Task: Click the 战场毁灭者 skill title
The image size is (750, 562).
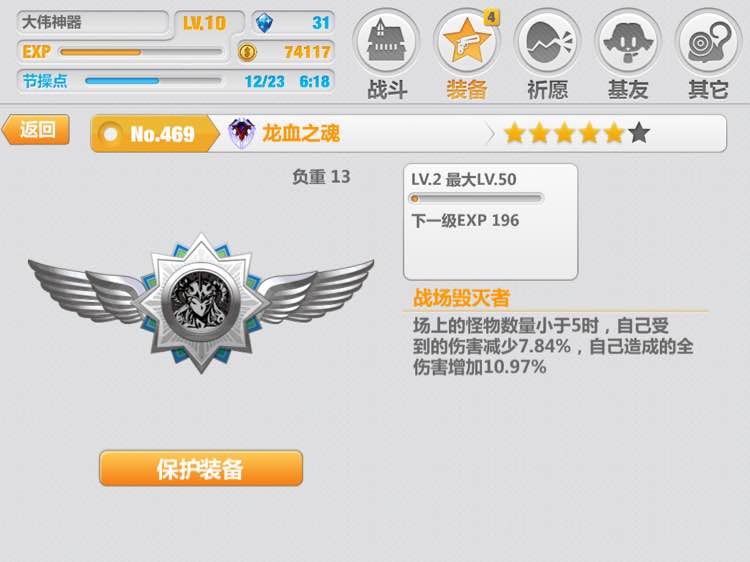Action: pyautogui.click(x=462, y=298)
